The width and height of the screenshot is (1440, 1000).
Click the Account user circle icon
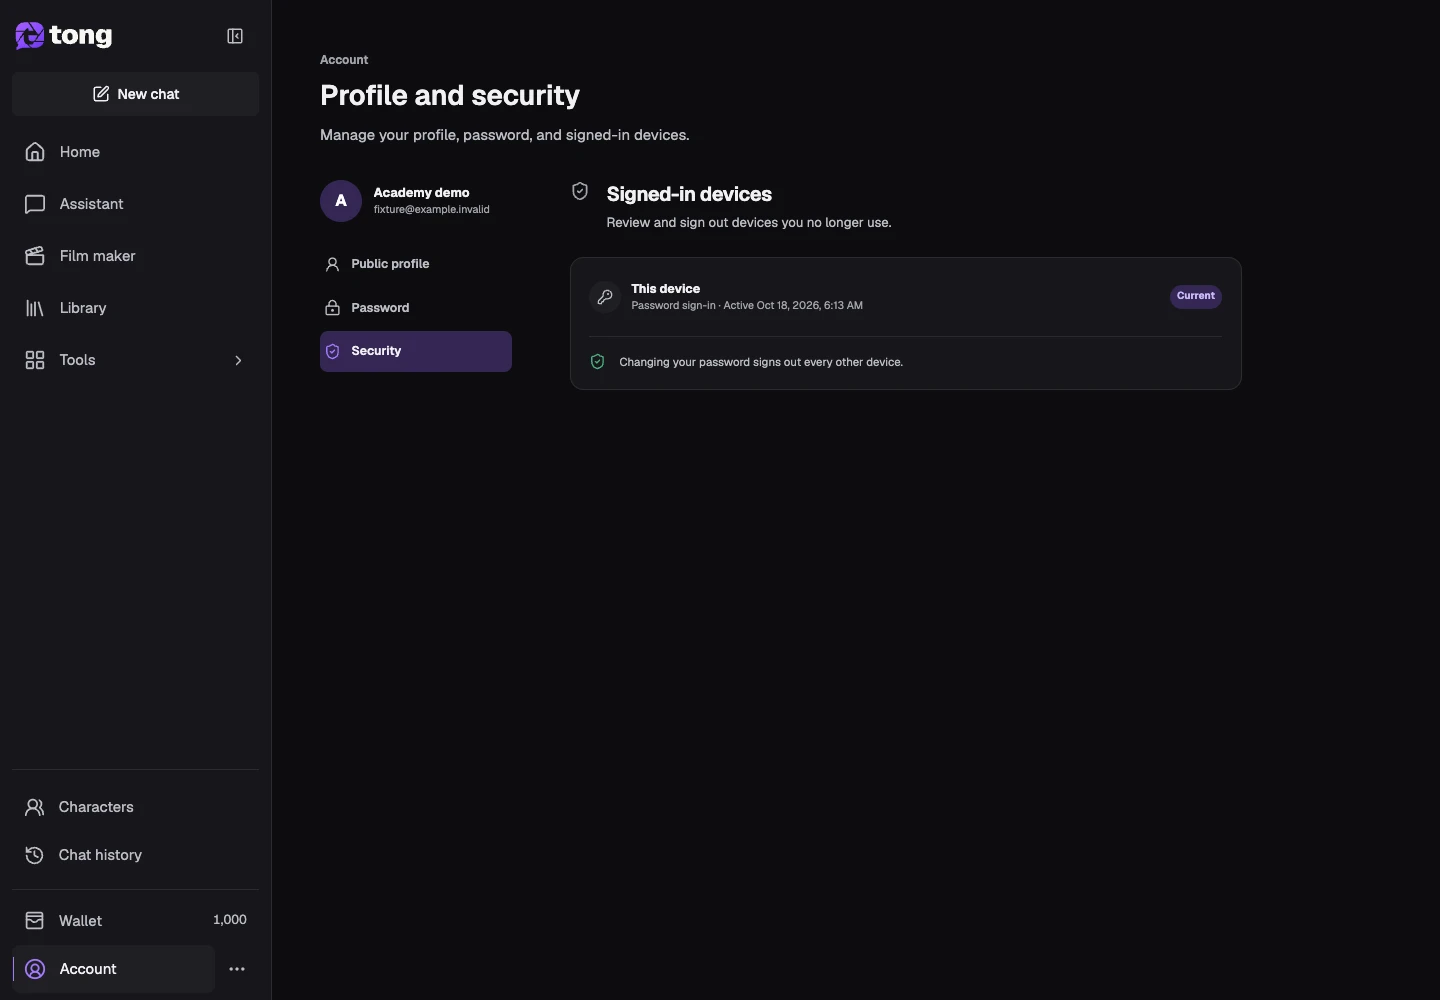[x=35, y=969]
